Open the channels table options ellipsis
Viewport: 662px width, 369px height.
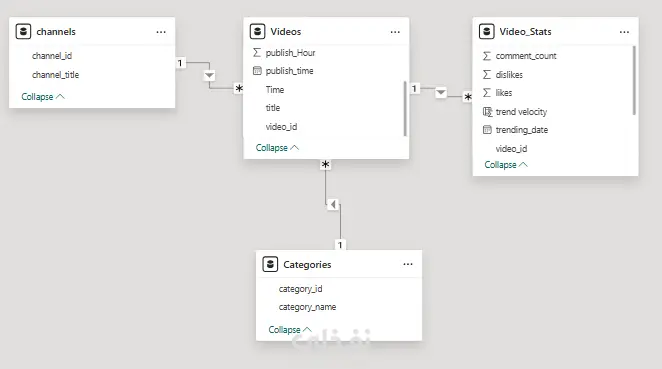pyautogui.click(x=161, y=32)
